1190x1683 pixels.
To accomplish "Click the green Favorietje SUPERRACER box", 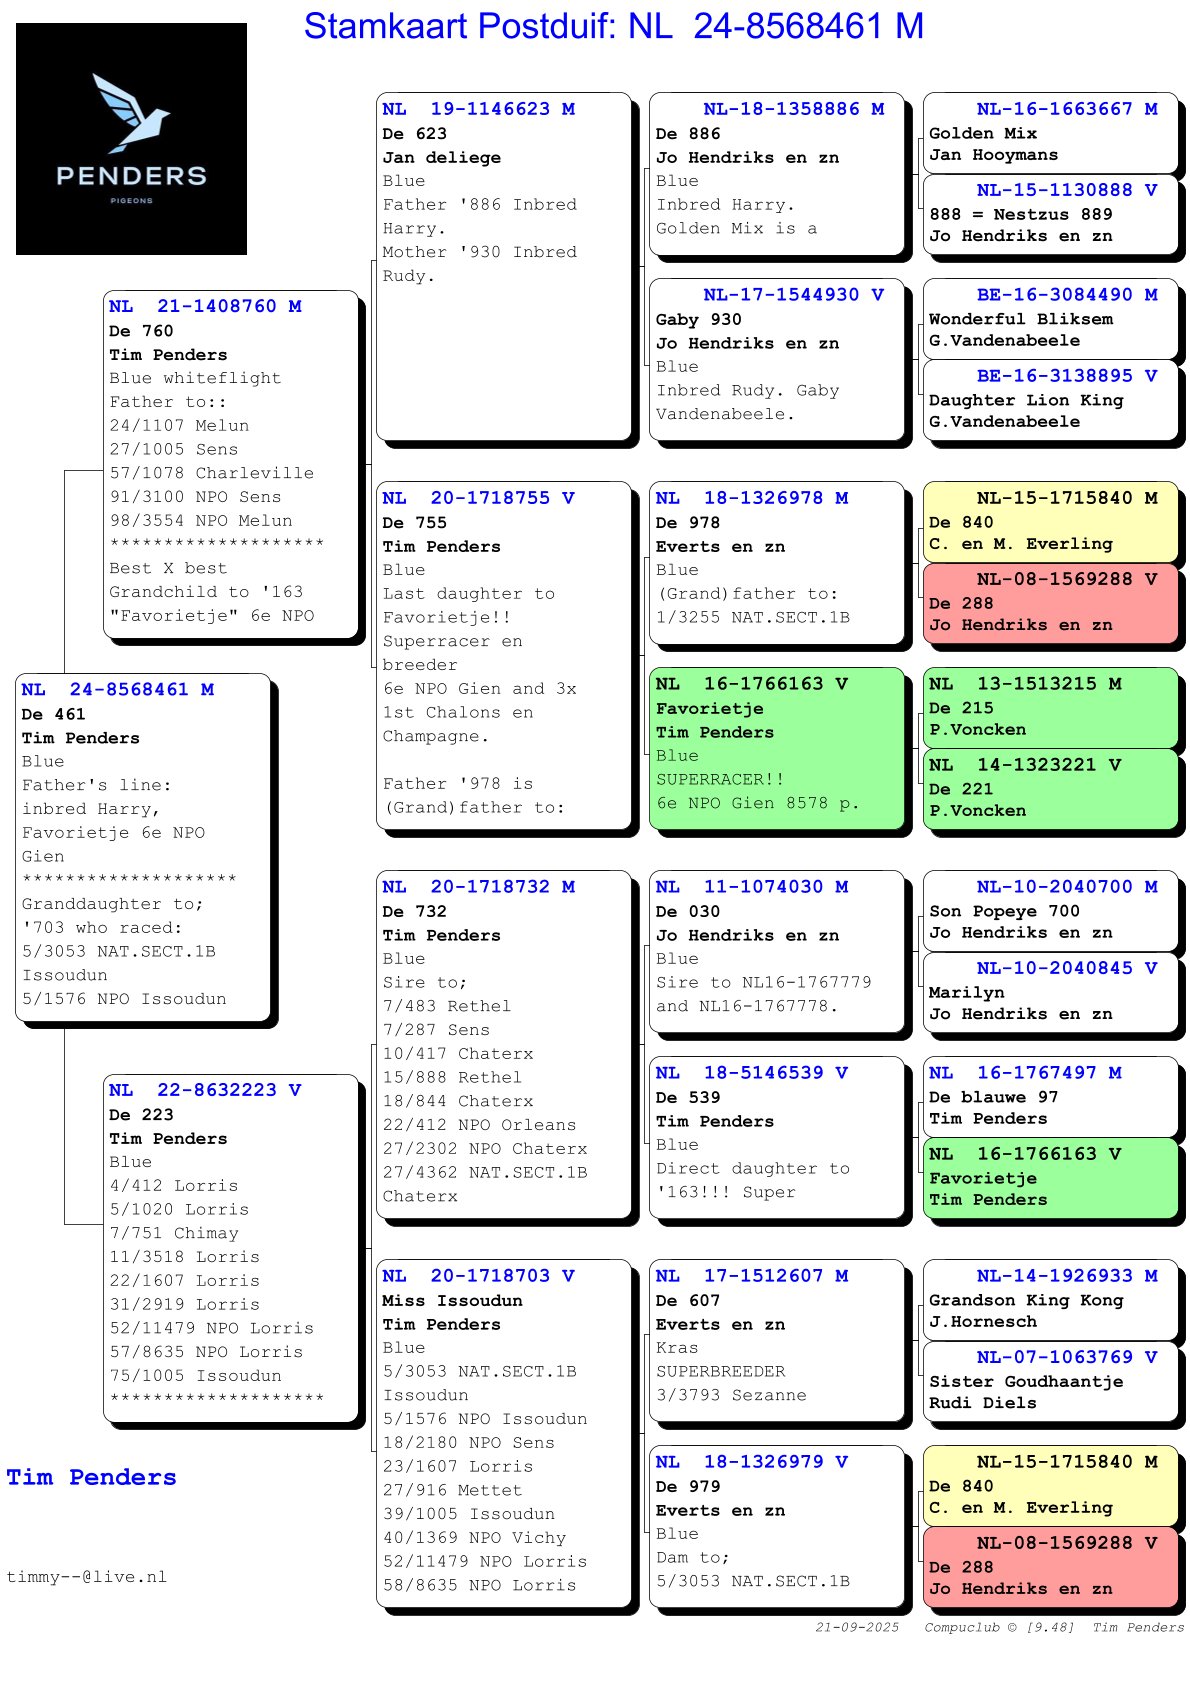I will [776, 747].
